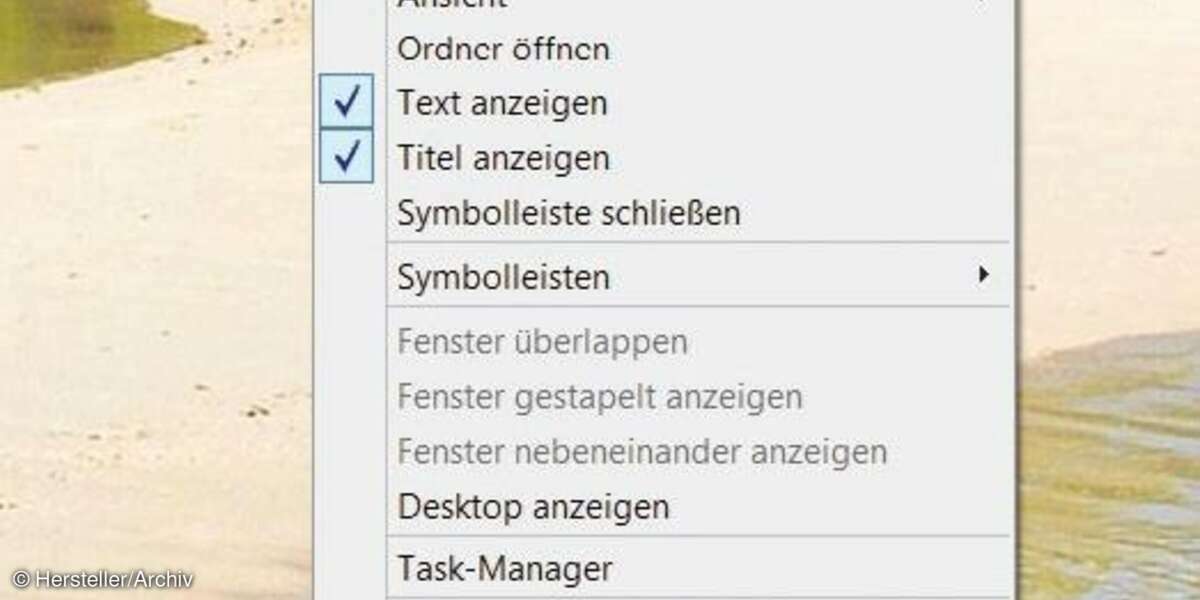Click "Text anzeigen" to hide button text

coord(502,102)
